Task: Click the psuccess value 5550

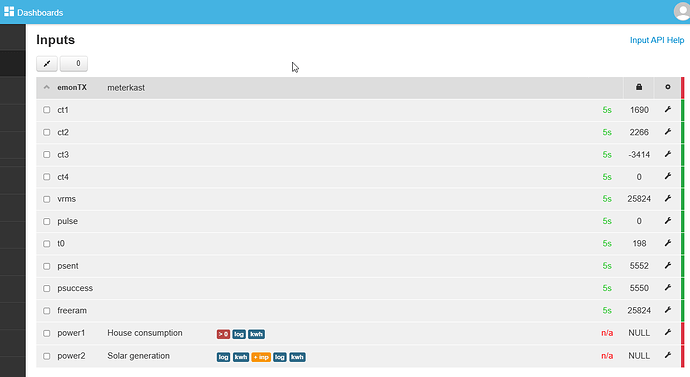Action: [639, 288]
